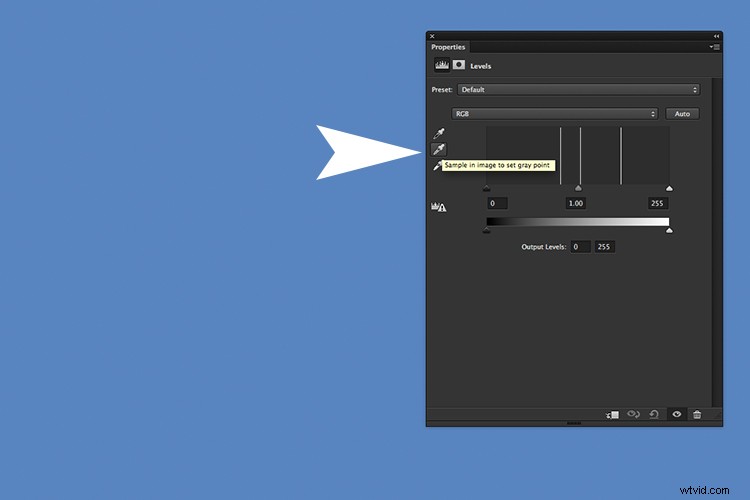Image resolution: width=750 pixels, height=500 pixels.
Task: Click the histogram warning recalculate icon
Action: coord(439,207)
